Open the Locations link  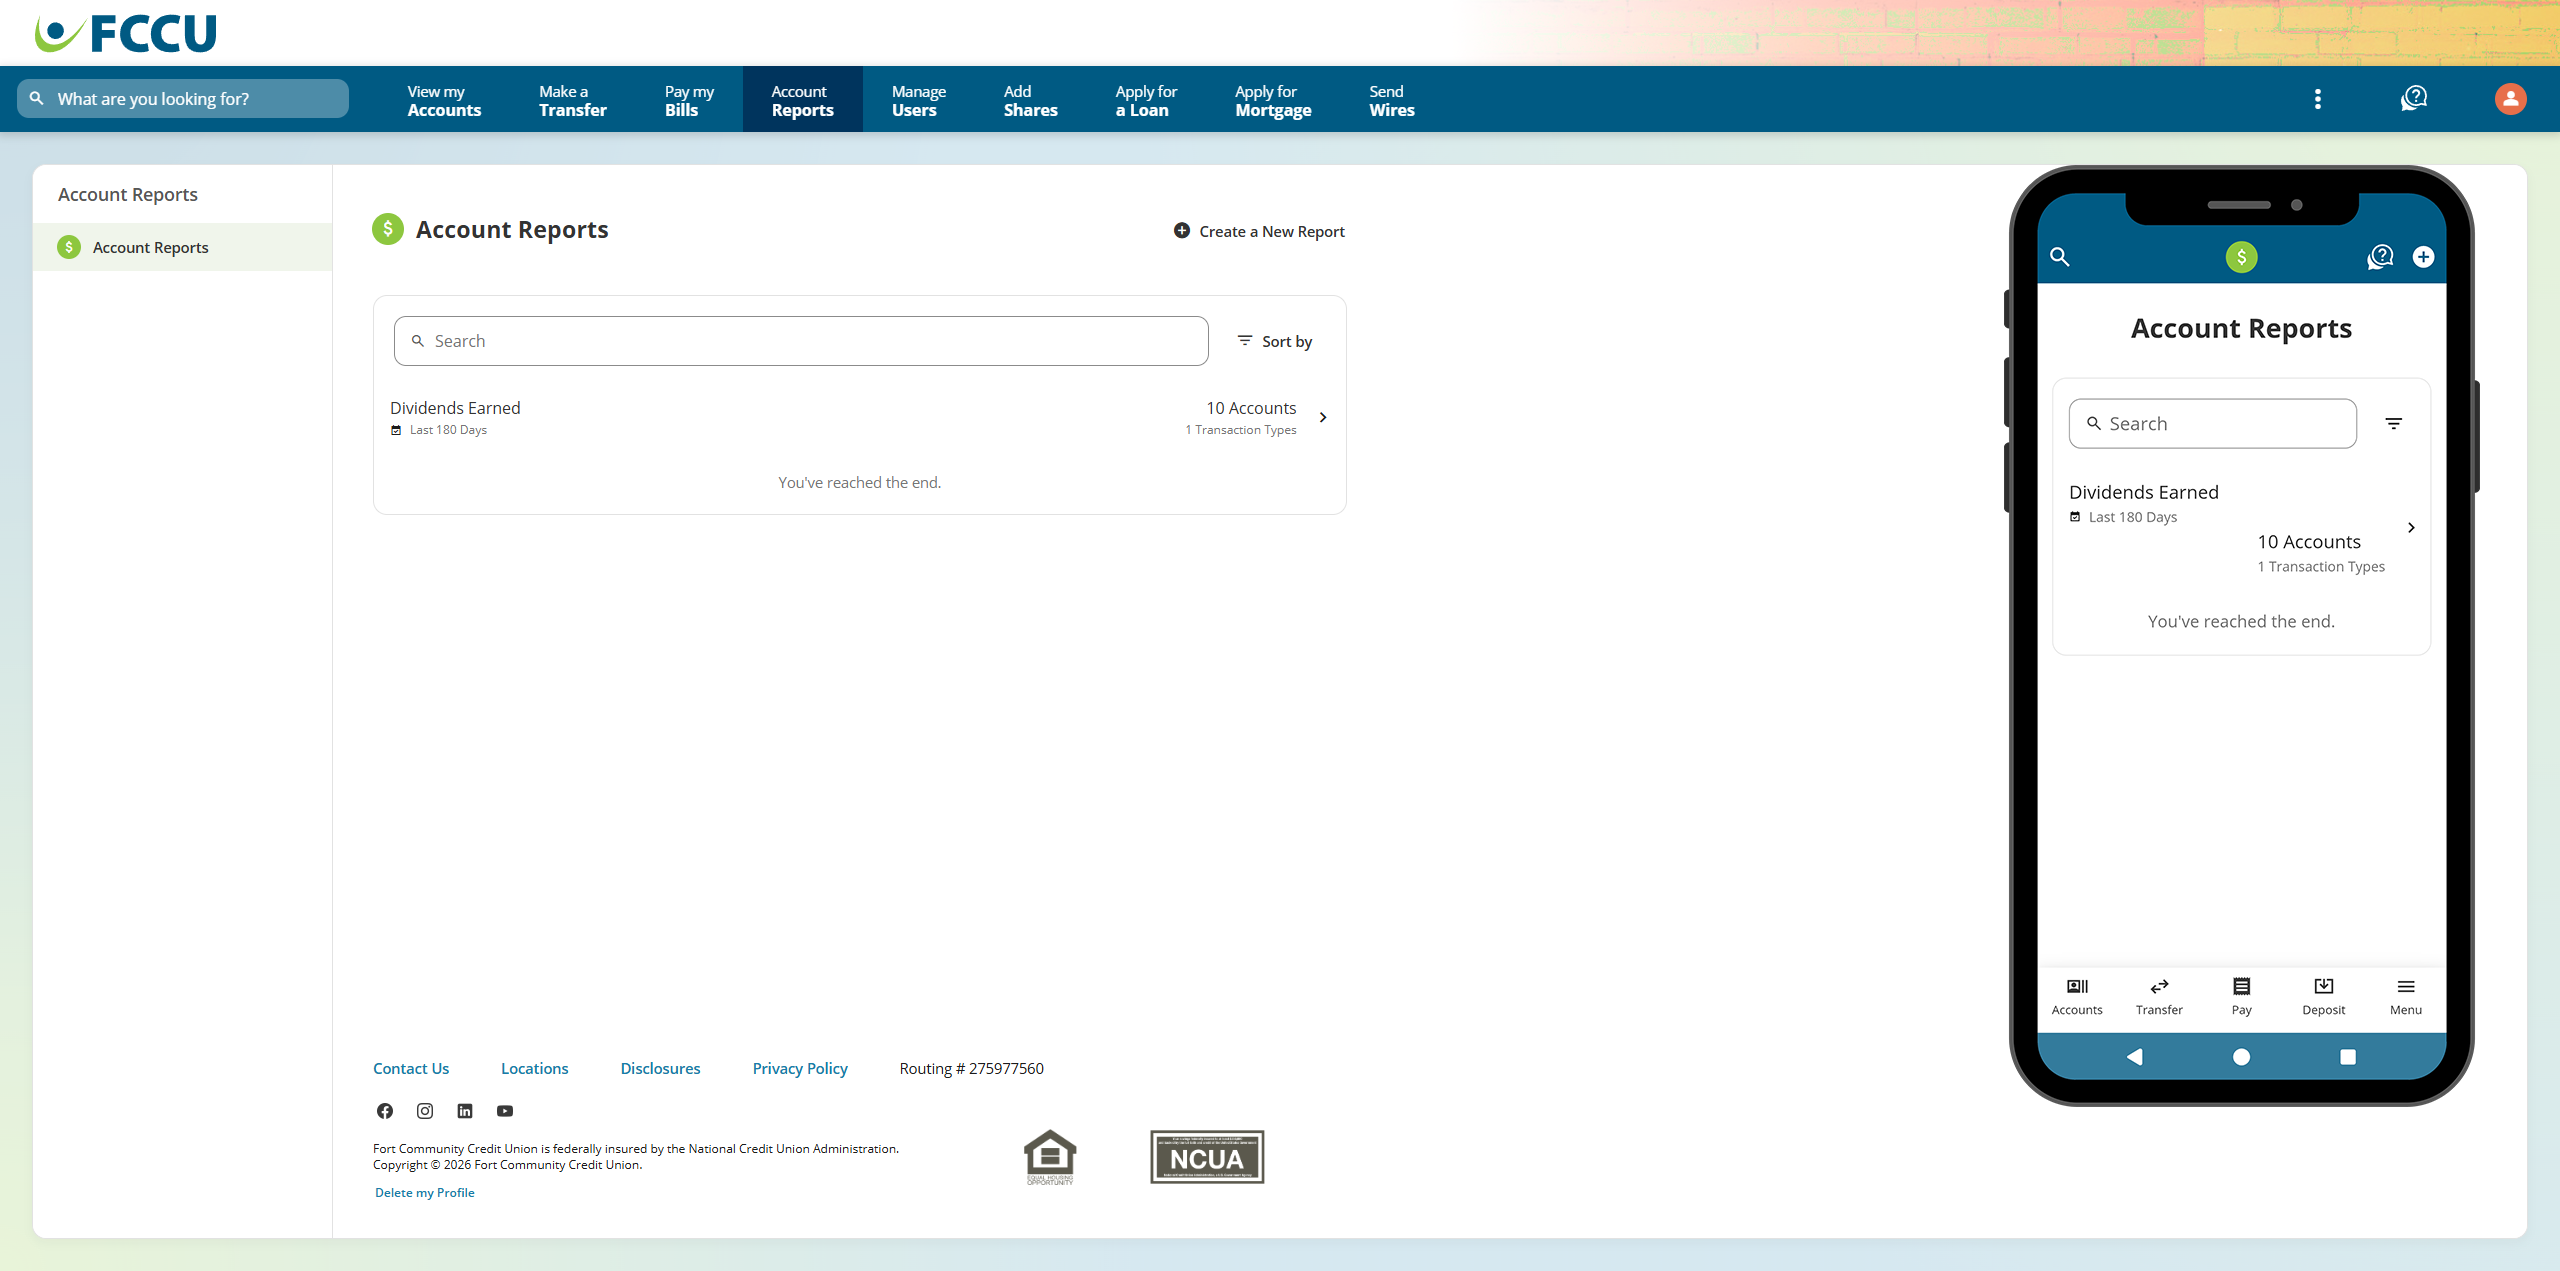click(534, 1068)
